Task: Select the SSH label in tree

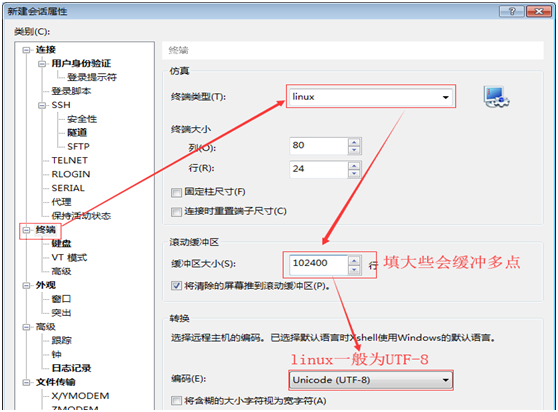Action: point(61,105)
